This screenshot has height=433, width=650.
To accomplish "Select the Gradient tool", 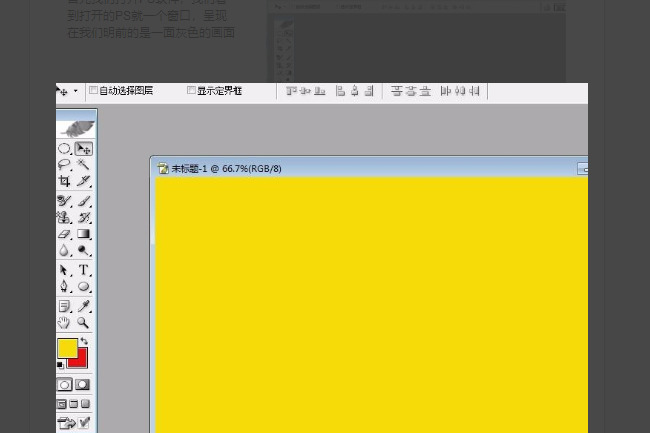I will click(84, 234).
